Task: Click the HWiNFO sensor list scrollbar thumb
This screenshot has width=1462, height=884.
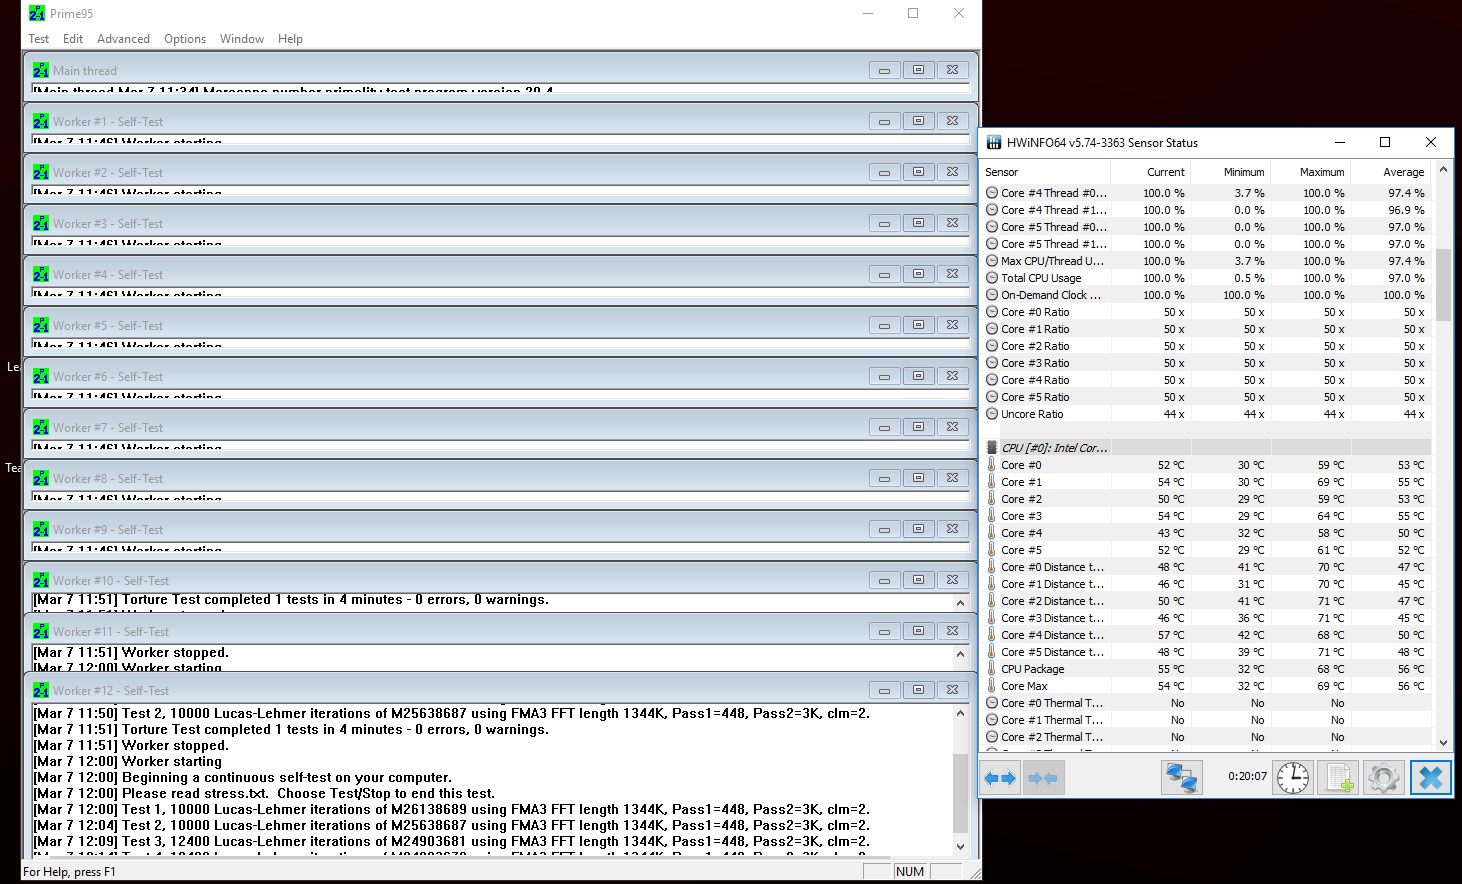Action: tap(1443, 285)
